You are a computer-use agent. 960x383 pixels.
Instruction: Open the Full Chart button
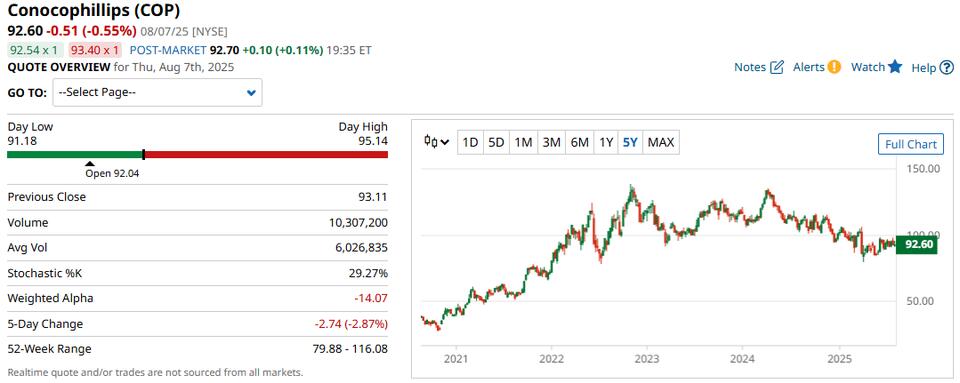(911, 144)
